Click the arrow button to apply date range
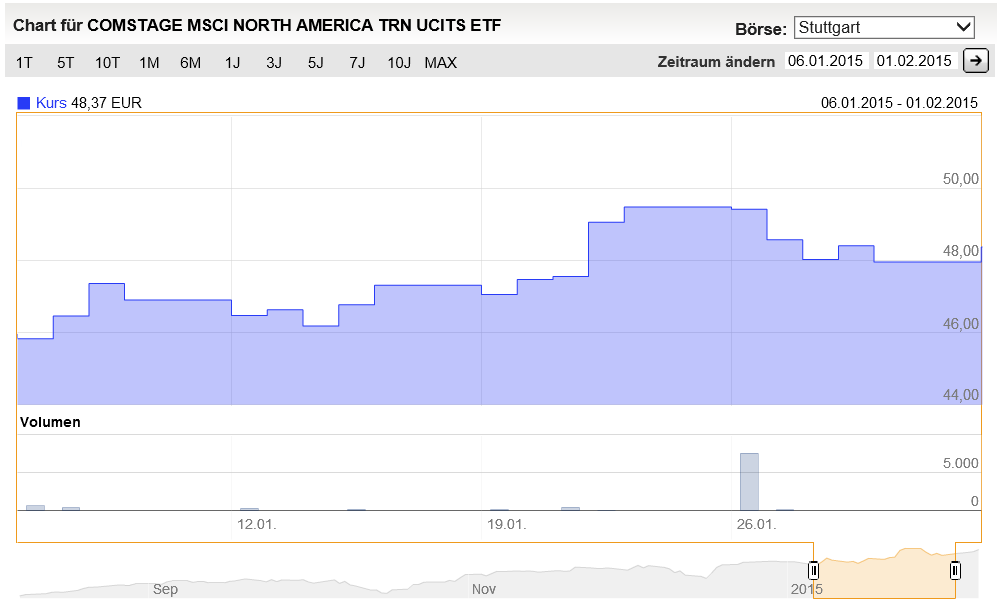 (x=975, y=61)
